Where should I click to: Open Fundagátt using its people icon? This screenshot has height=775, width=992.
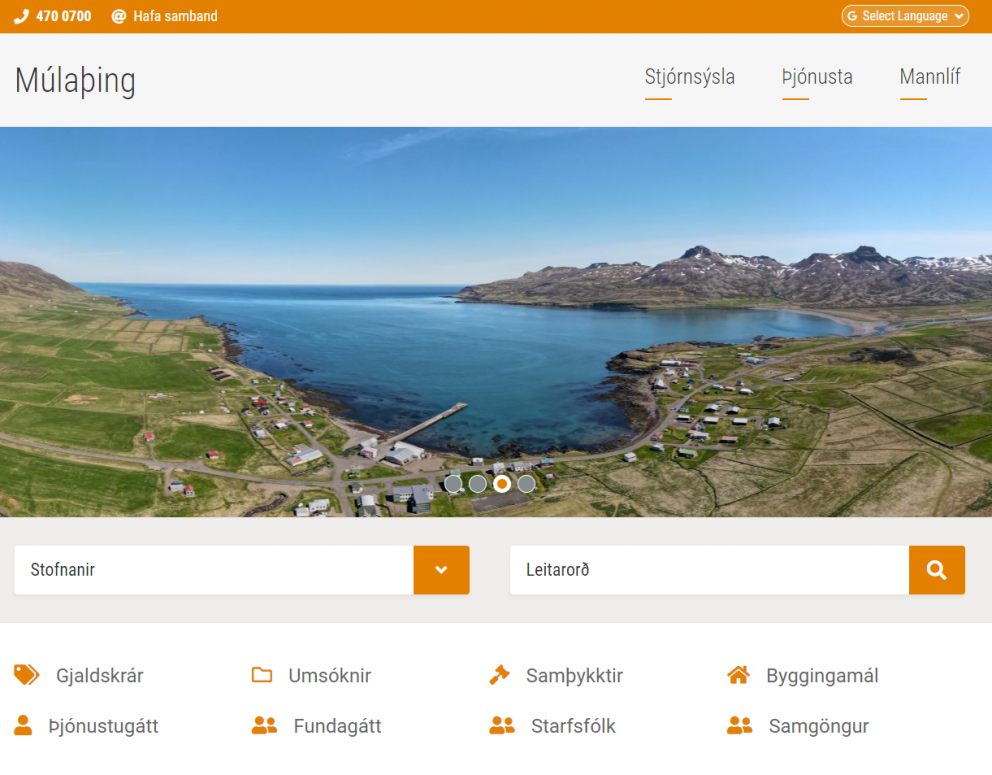point(262,725)
